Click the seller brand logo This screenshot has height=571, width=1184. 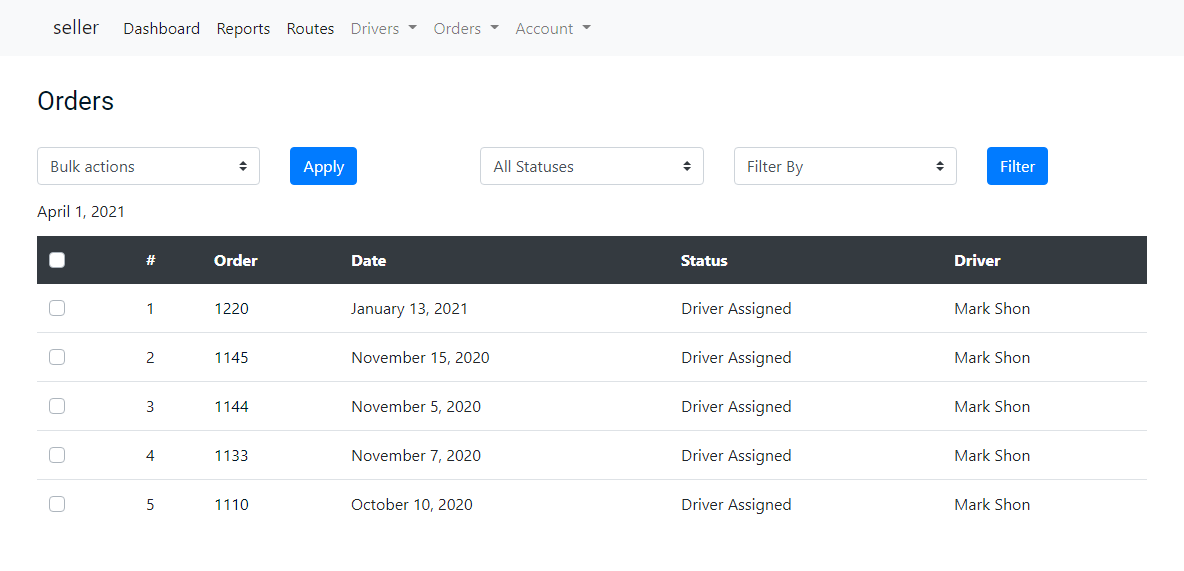pos(76,28)
